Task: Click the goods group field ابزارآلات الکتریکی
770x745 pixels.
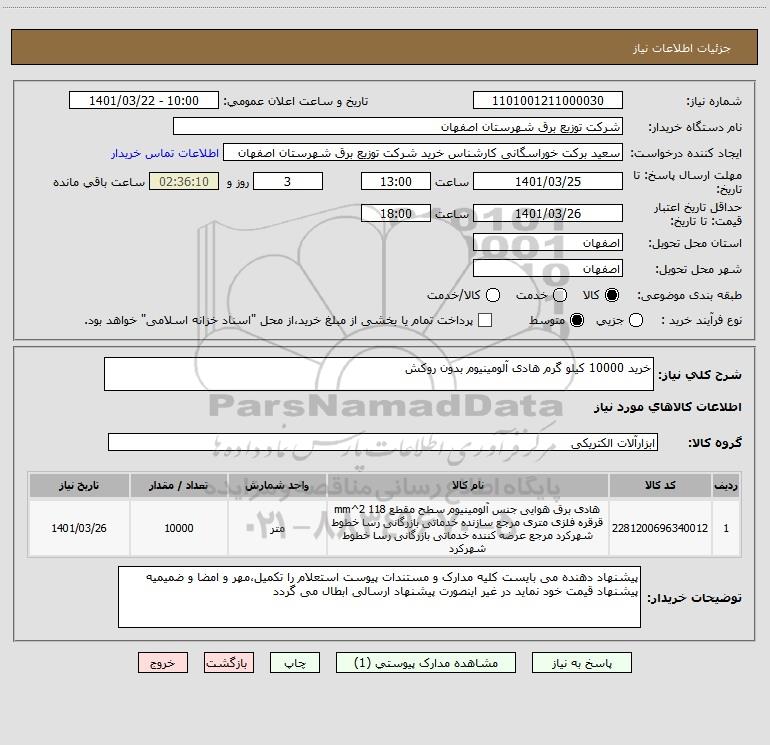Action: [383, 442]
